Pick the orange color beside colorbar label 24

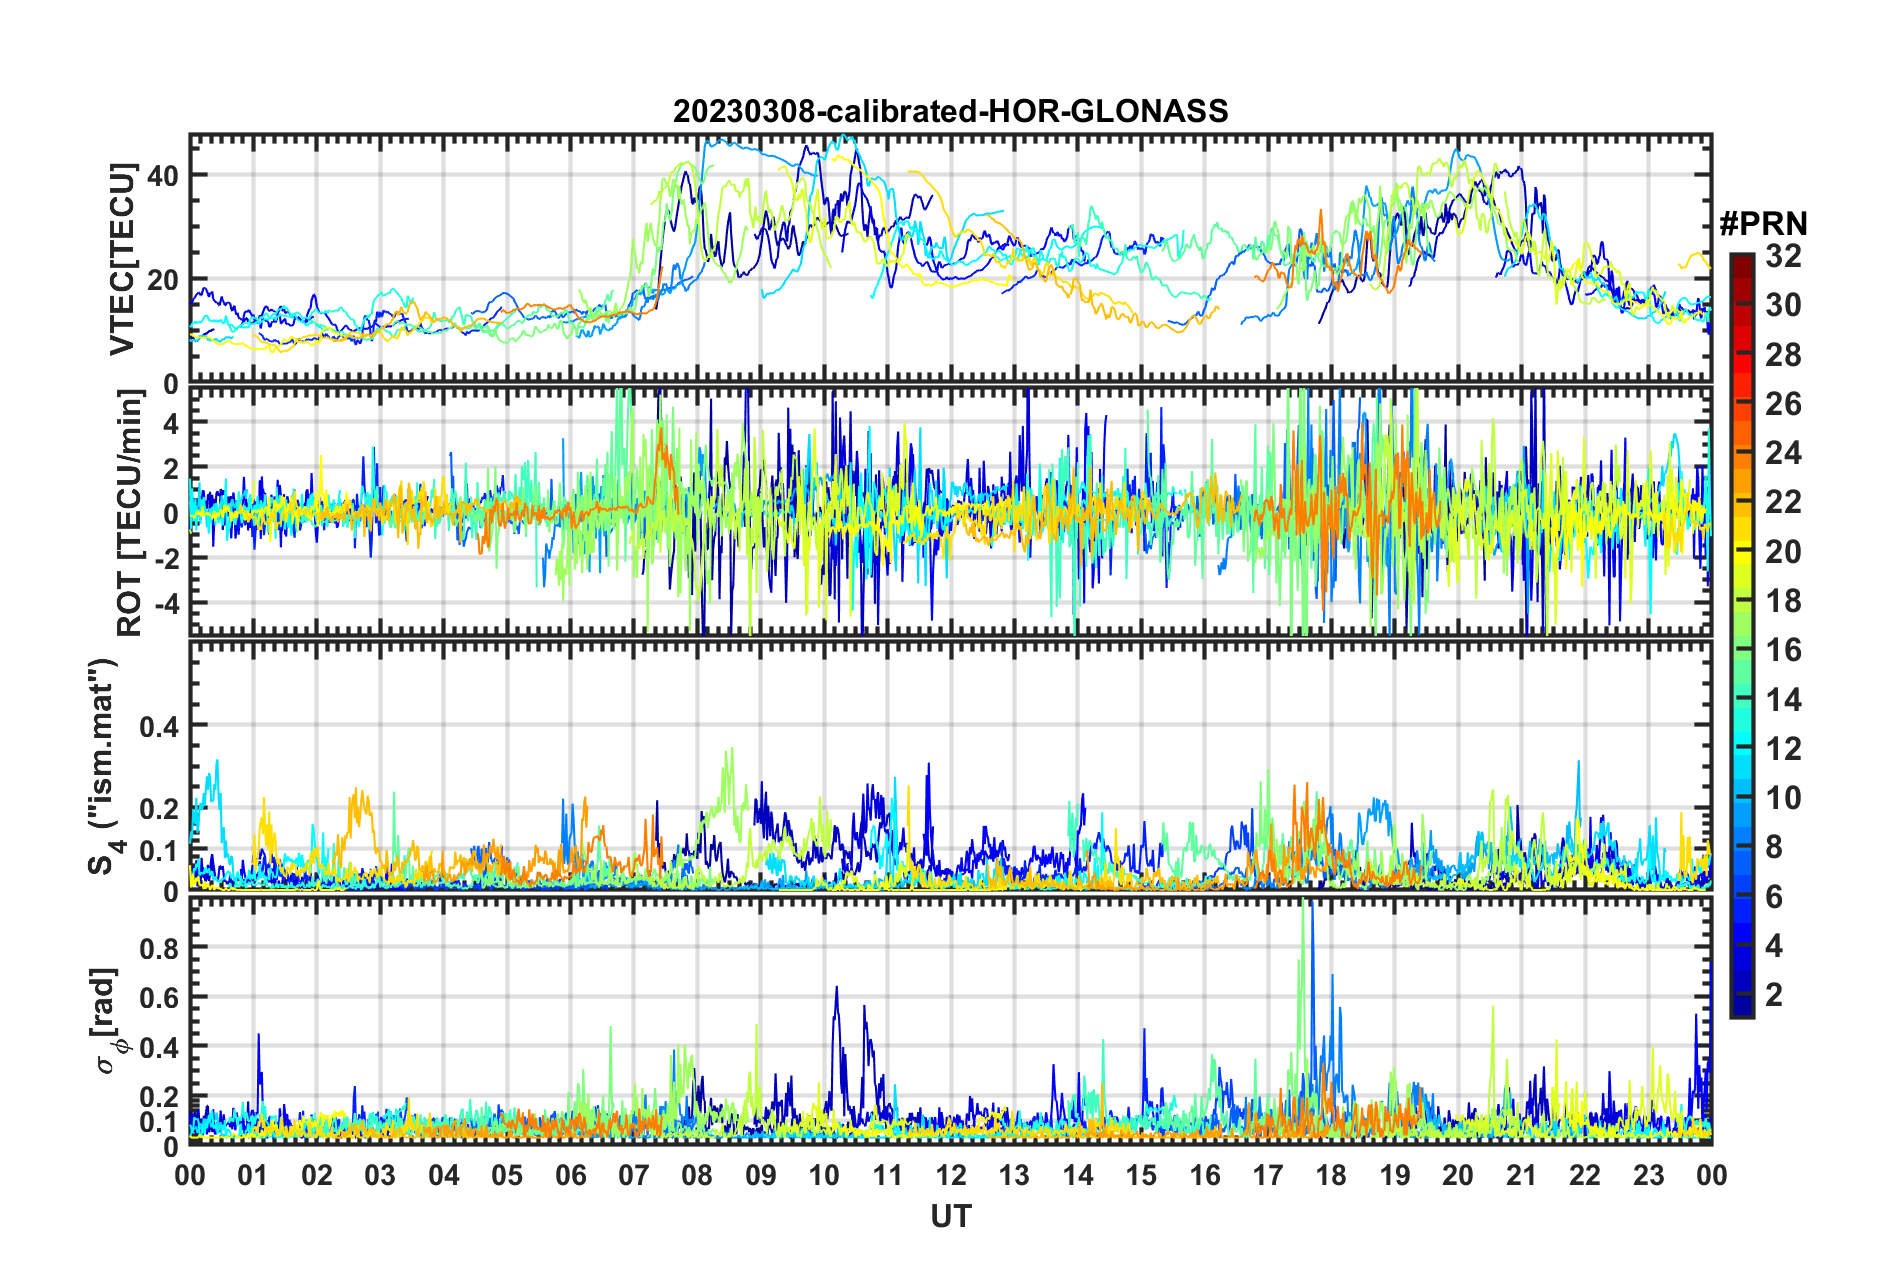coord(1741,453)
